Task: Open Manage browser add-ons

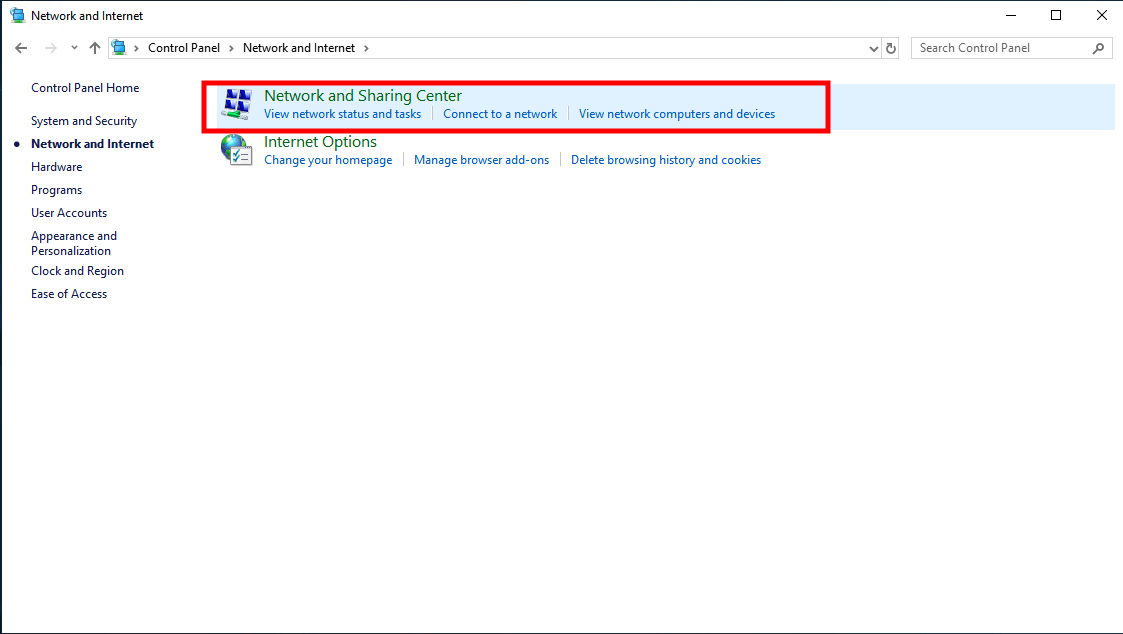Action: tap(481, 160)
